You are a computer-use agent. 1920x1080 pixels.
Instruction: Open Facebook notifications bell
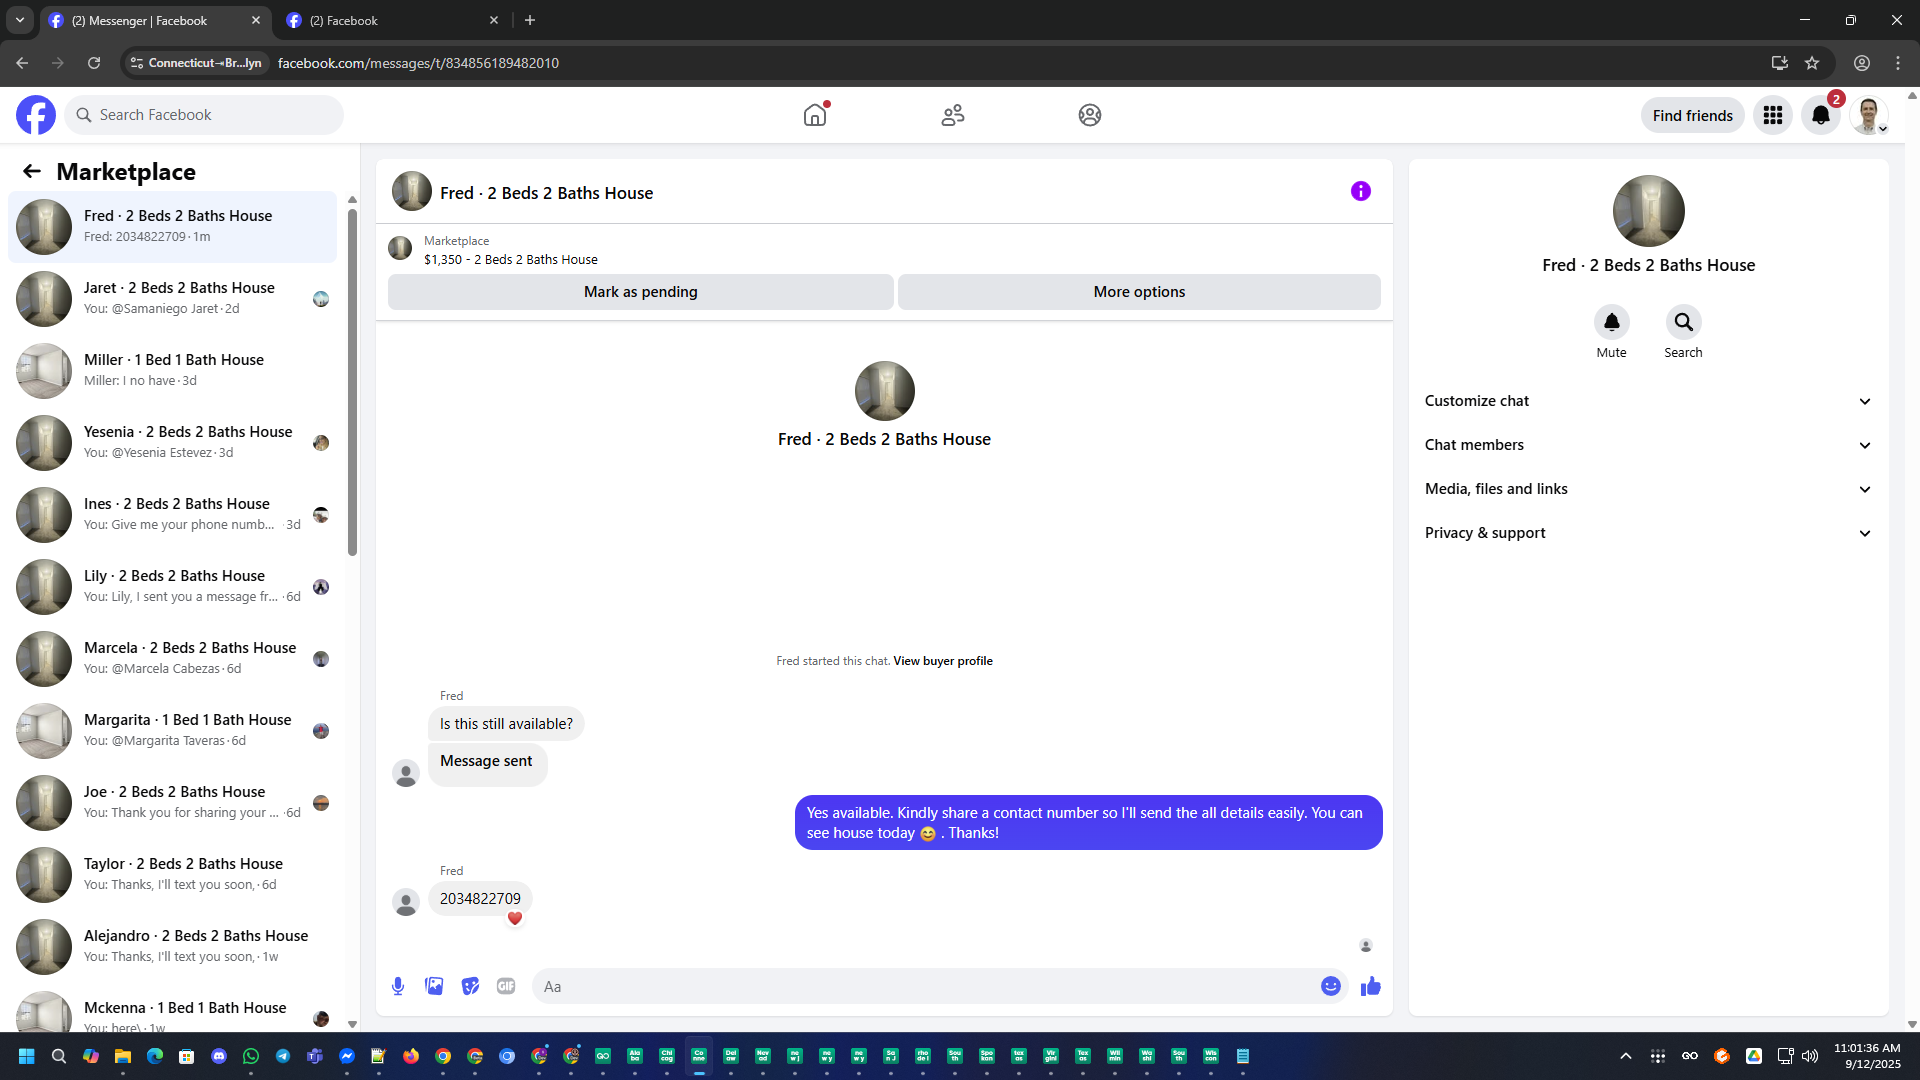click(x=1820, y=115)
